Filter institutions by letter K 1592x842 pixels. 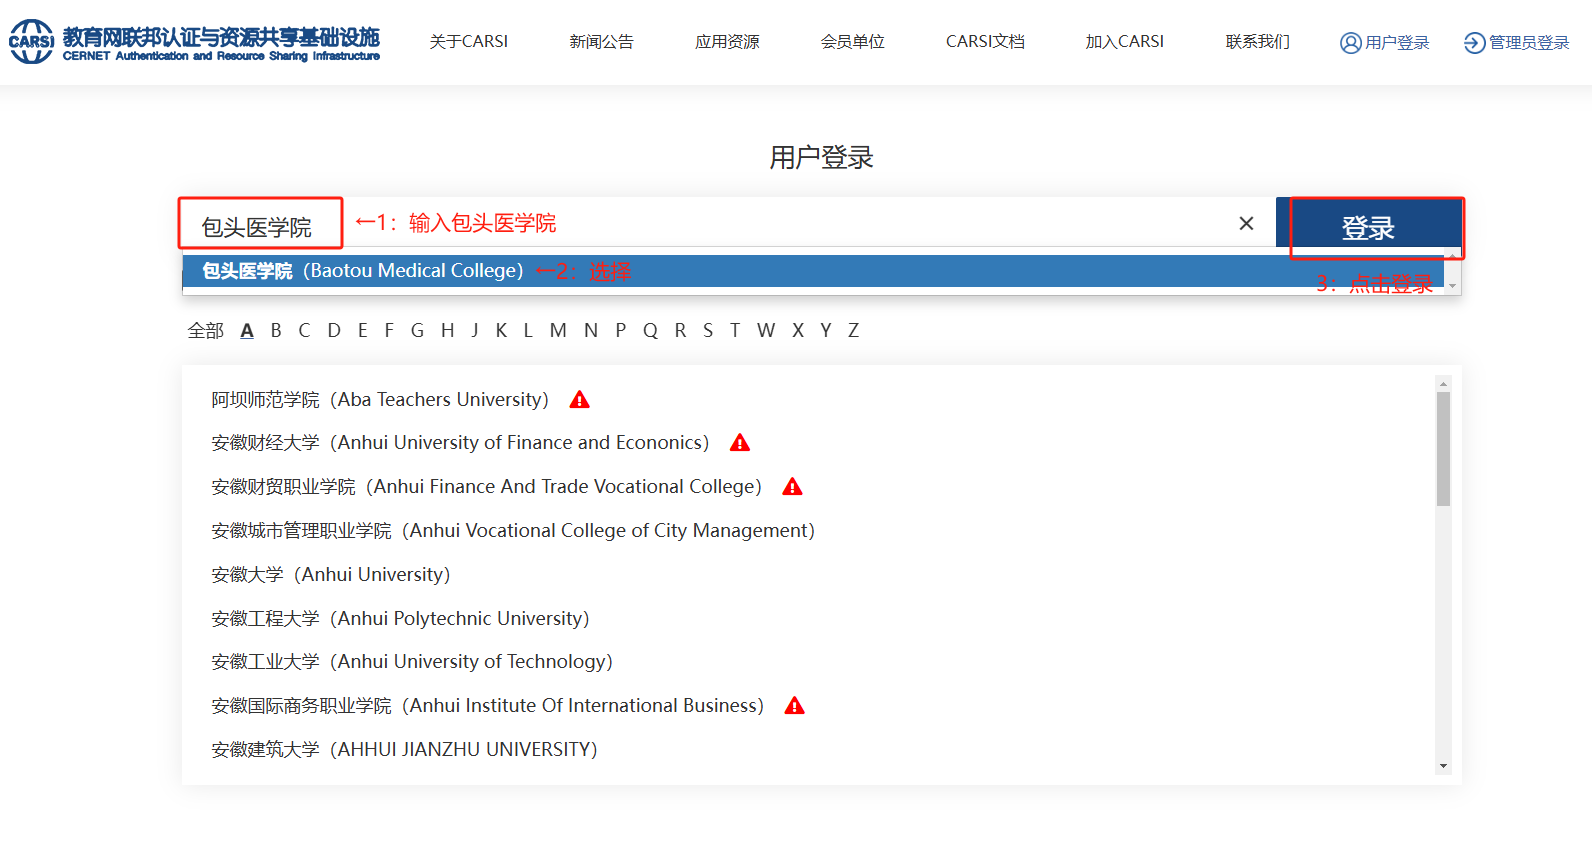coord(501,331)
